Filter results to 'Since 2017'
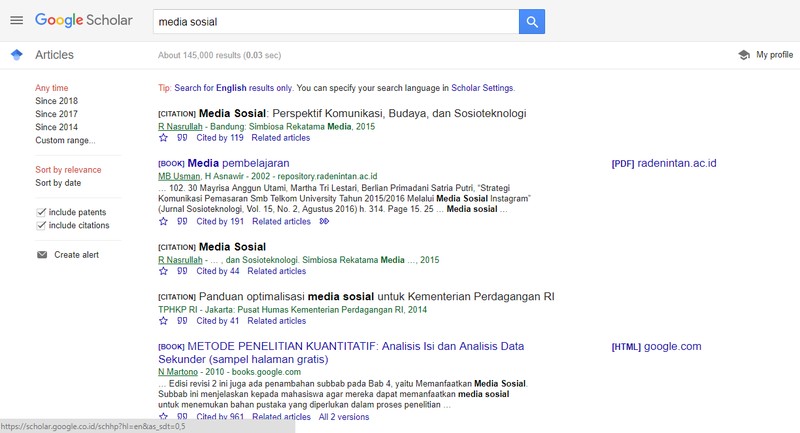Image resolution: width=800 pixels, height=433 pixels. pyautogui.click(x=56, y=115)
